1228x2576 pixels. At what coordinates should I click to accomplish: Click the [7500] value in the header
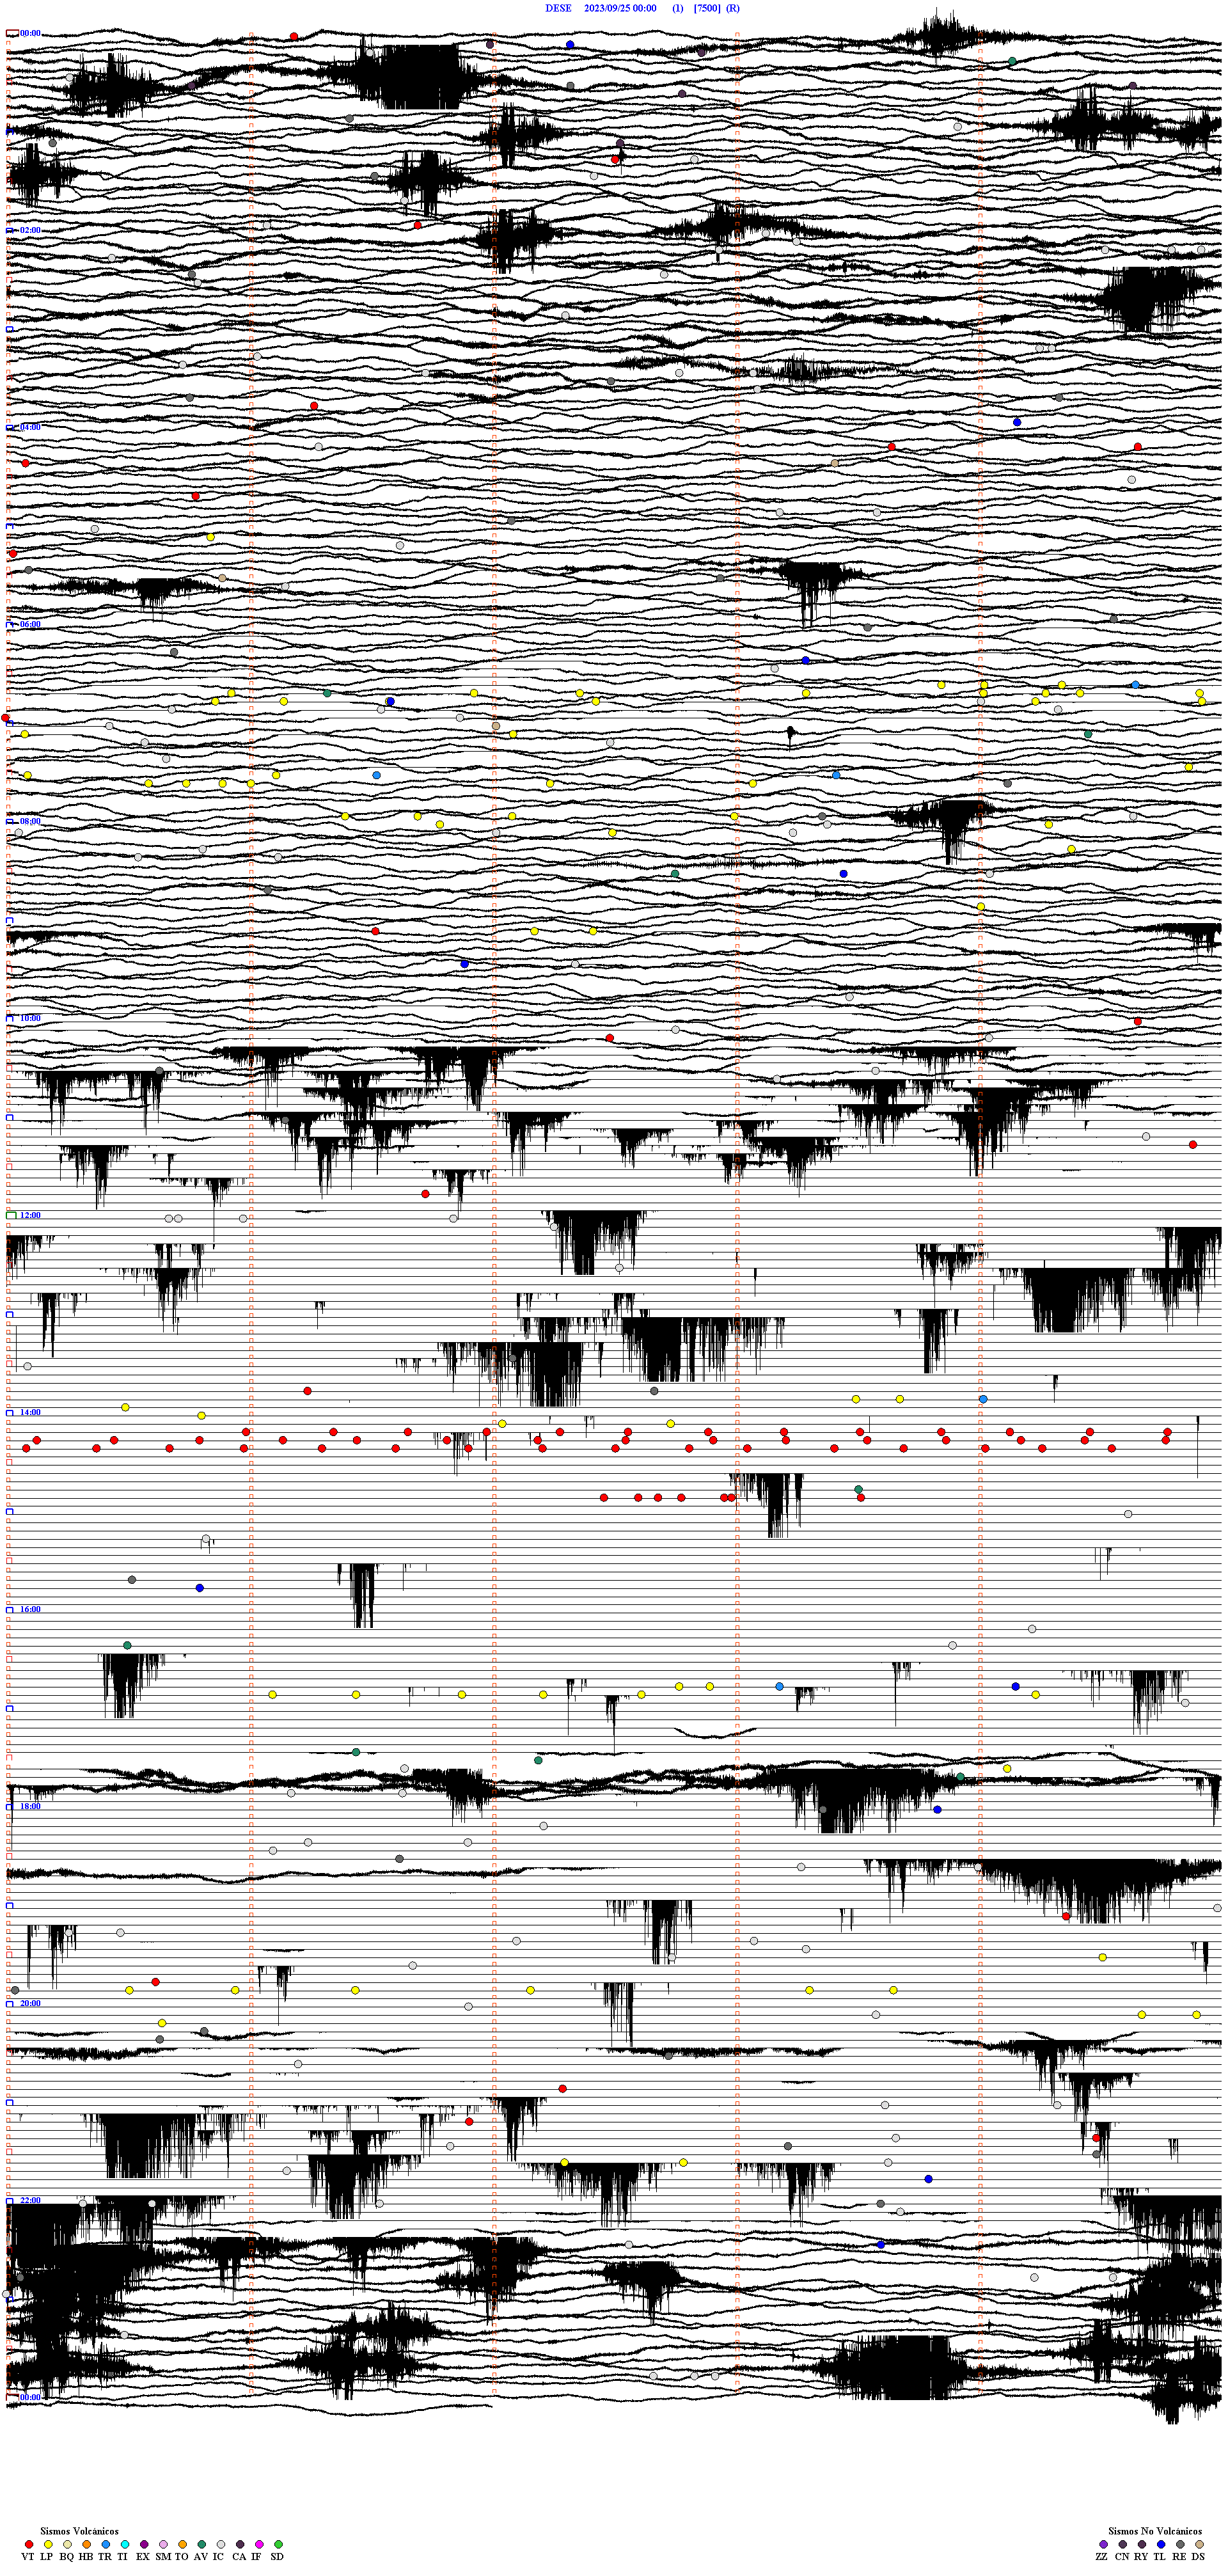click(x=707, y=8)
